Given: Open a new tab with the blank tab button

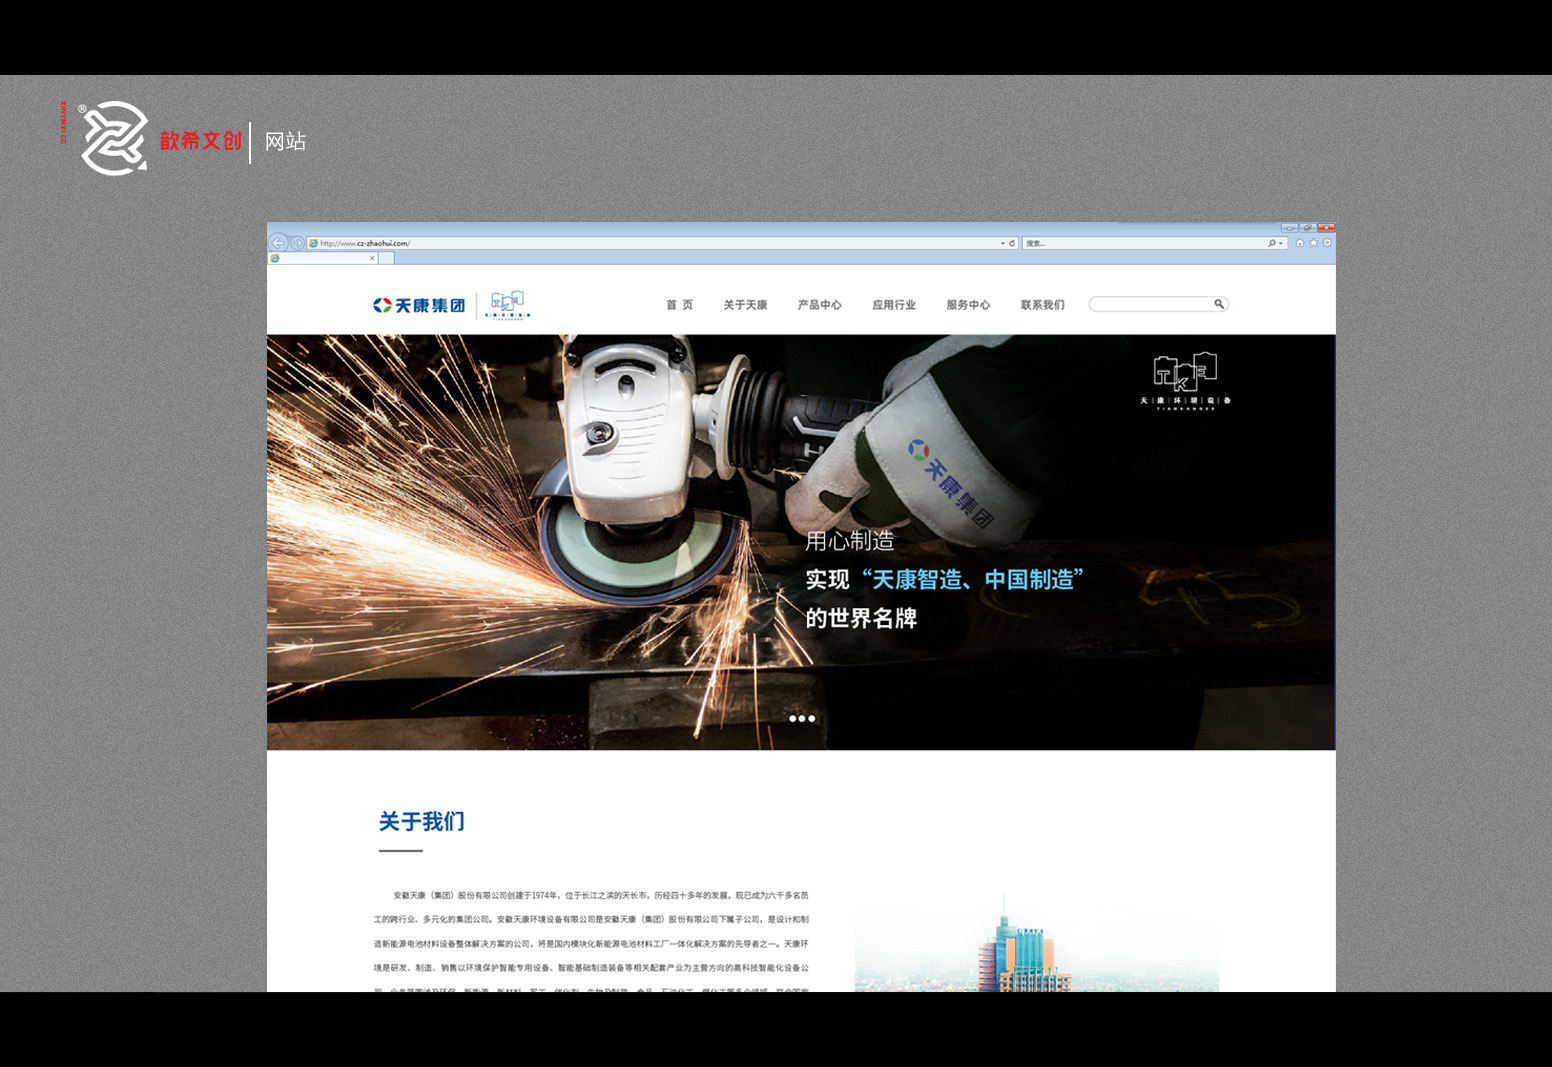Looking at the screenshot, I should click(386, 258).
